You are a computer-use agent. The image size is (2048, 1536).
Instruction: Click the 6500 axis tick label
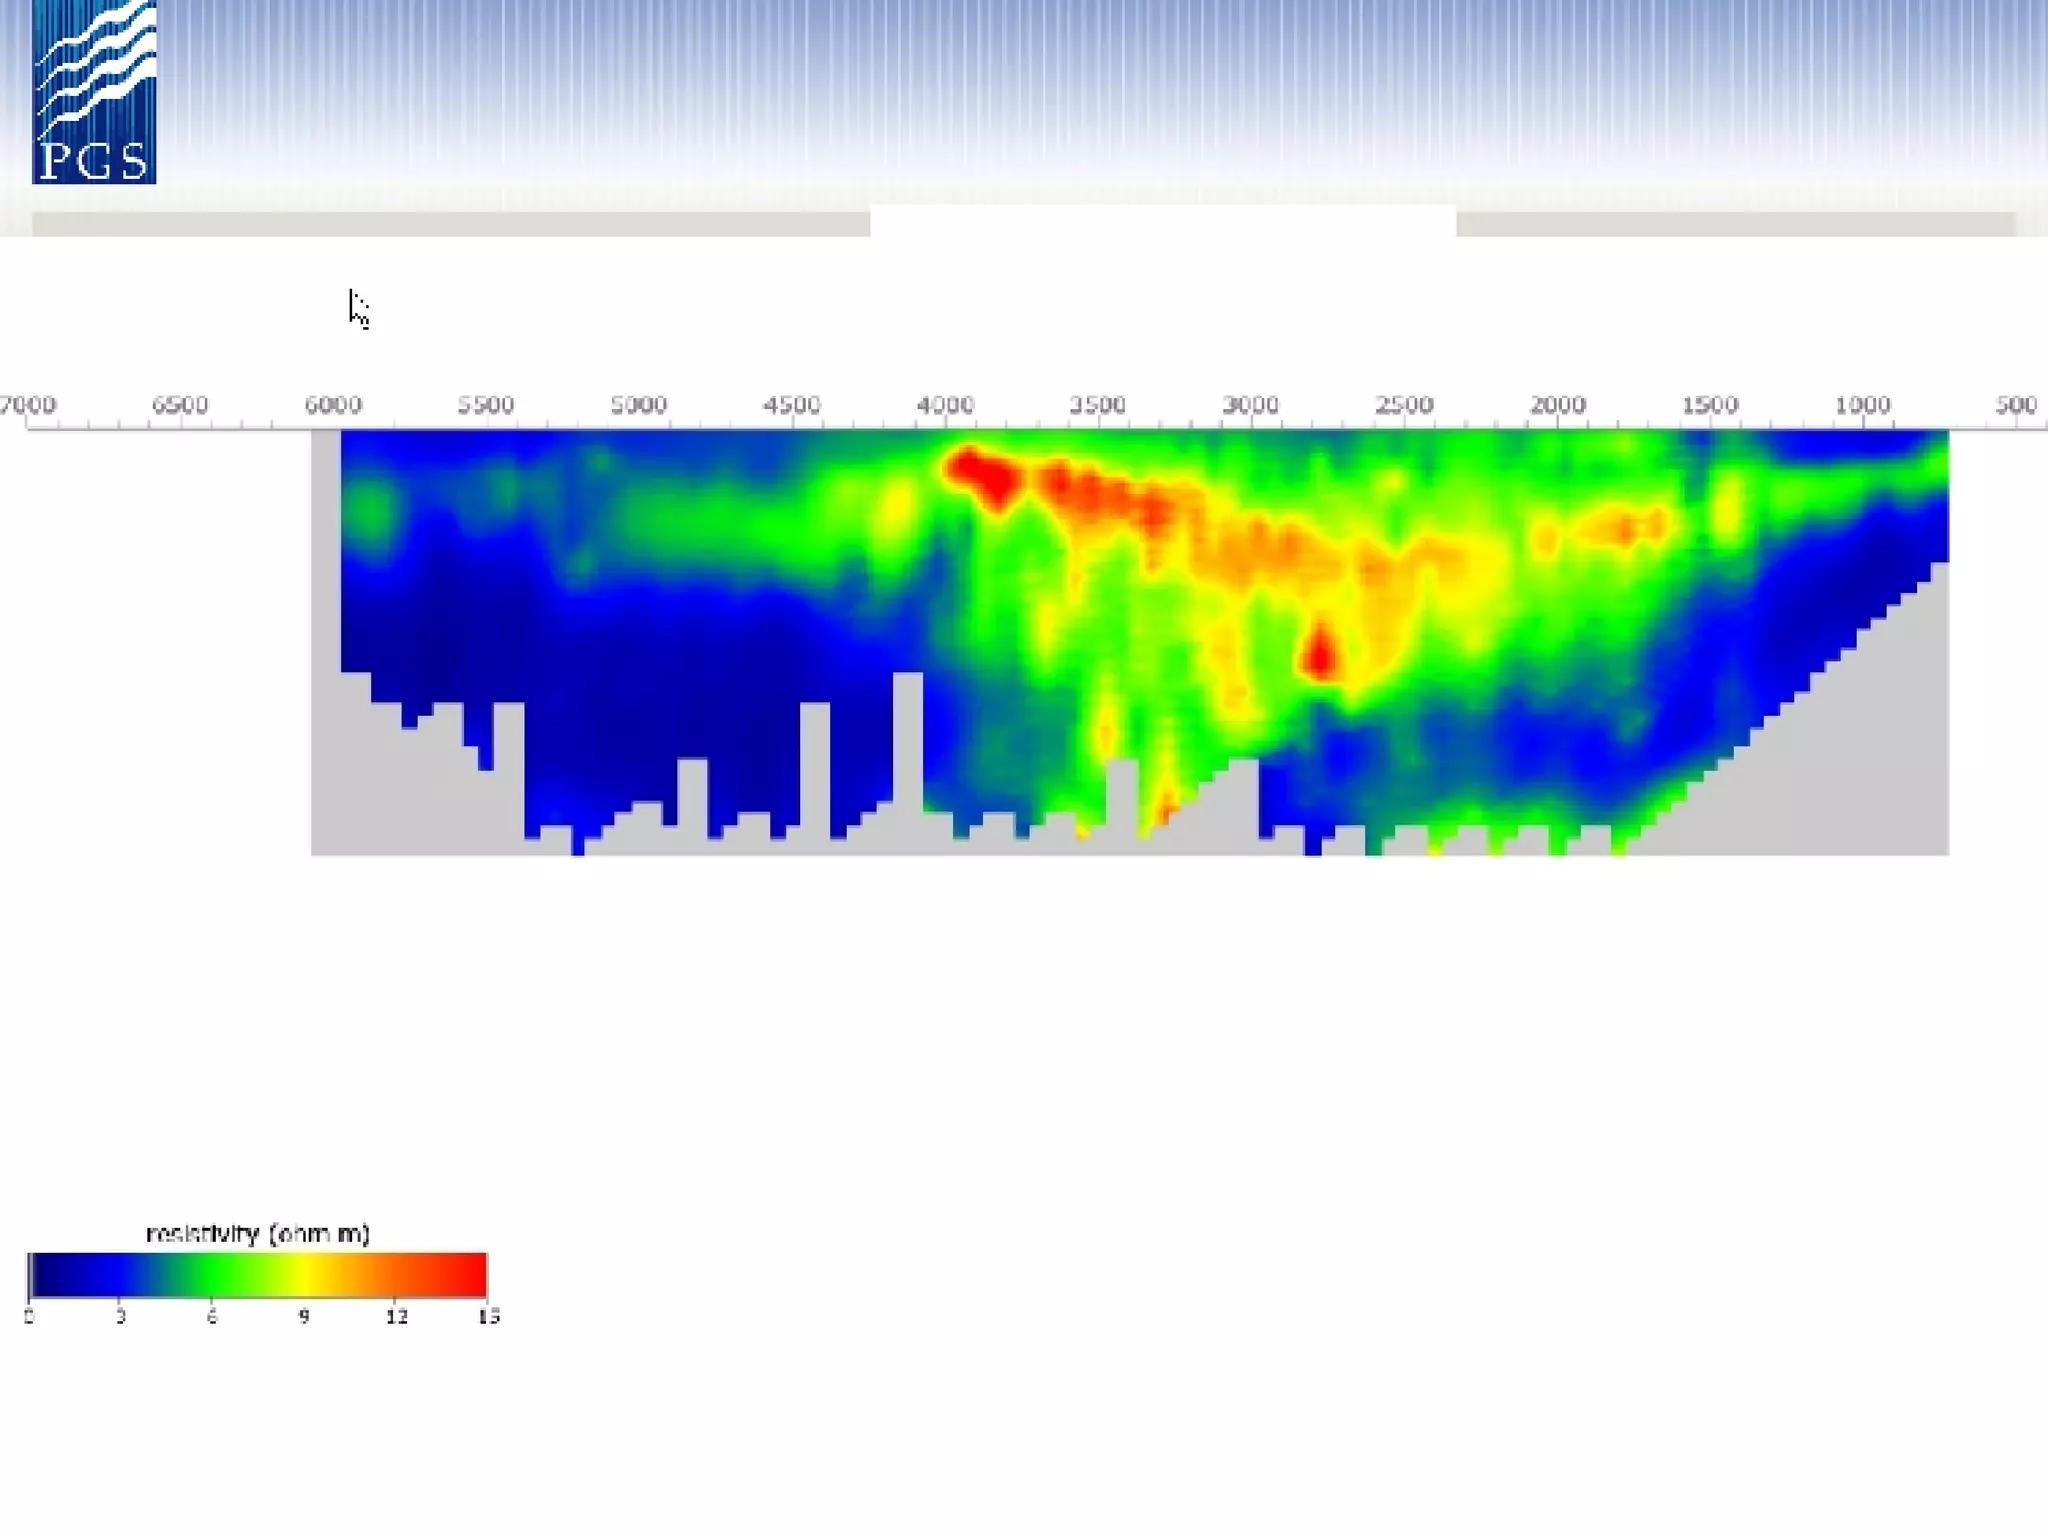[x=180, y=405]
